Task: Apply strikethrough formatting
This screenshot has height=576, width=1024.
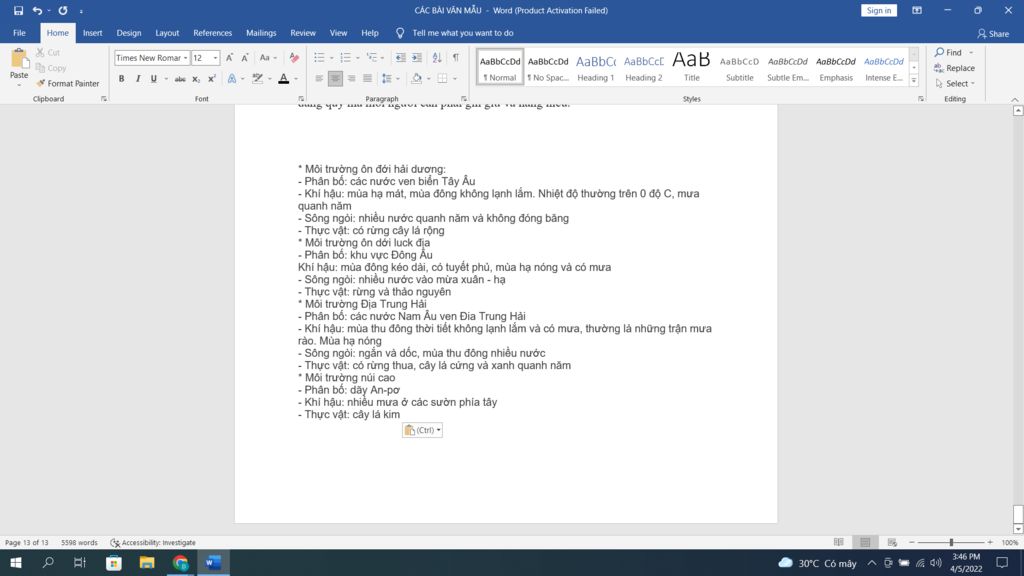Action: coord(180,79)
